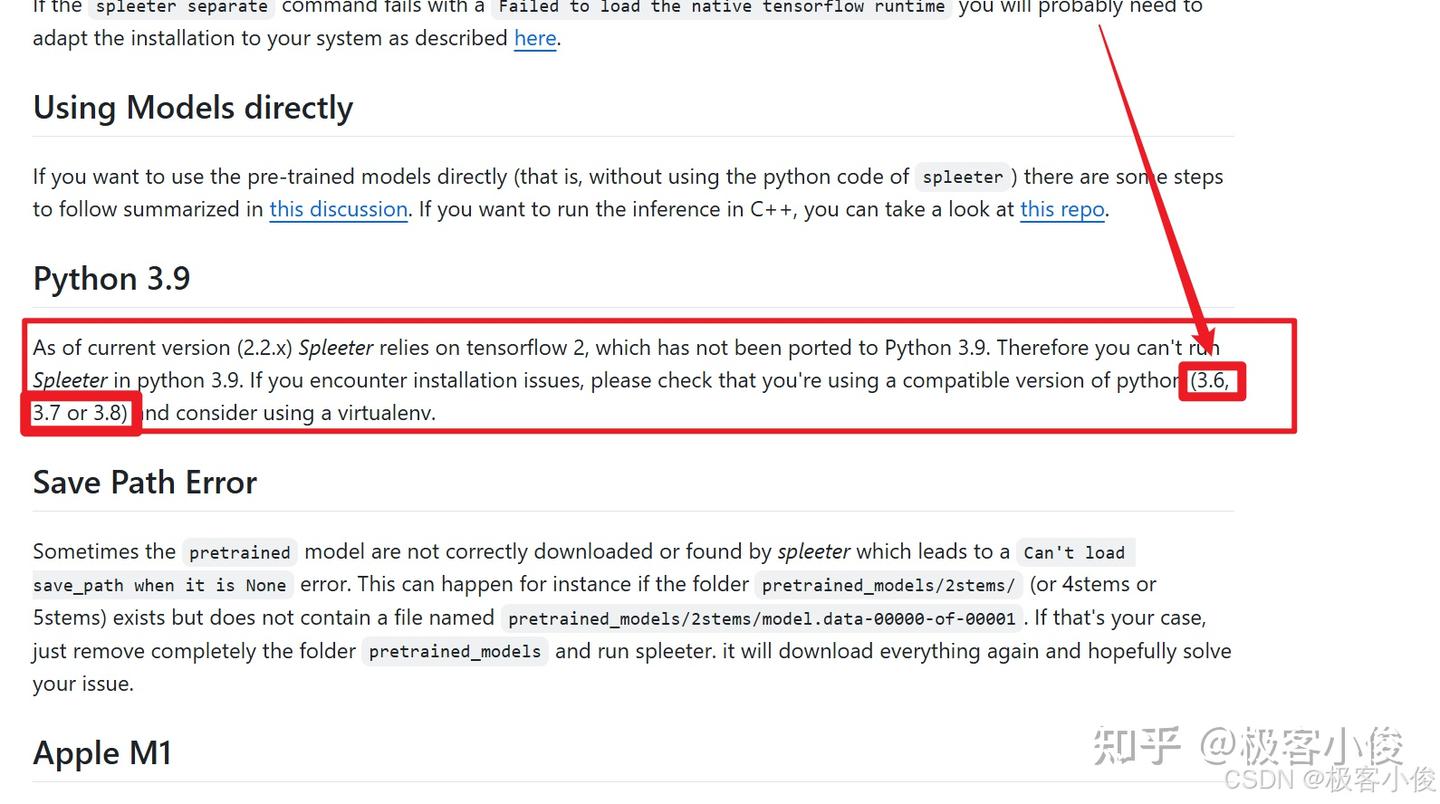Follow the 'this repo' C++ link
Image resolution: width=1440 pixels, height=804 pixels.
tap(1061, 210)
